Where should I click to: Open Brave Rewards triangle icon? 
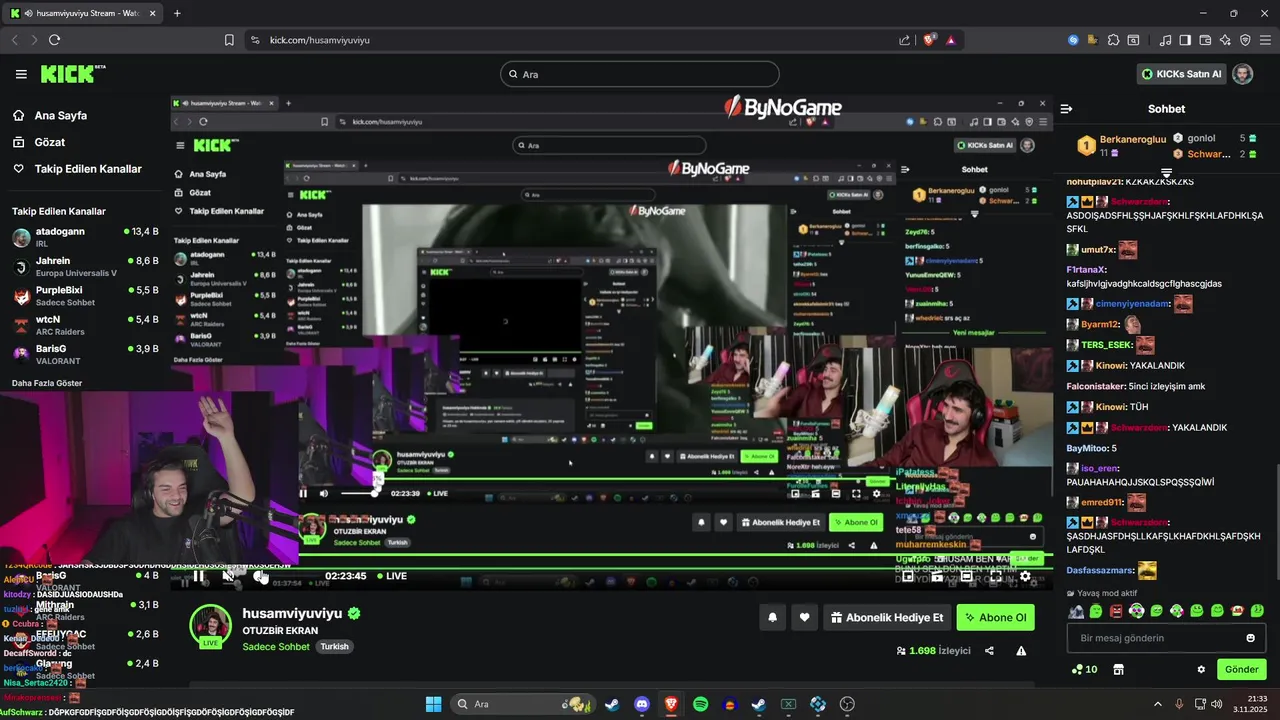coord(950,40)
